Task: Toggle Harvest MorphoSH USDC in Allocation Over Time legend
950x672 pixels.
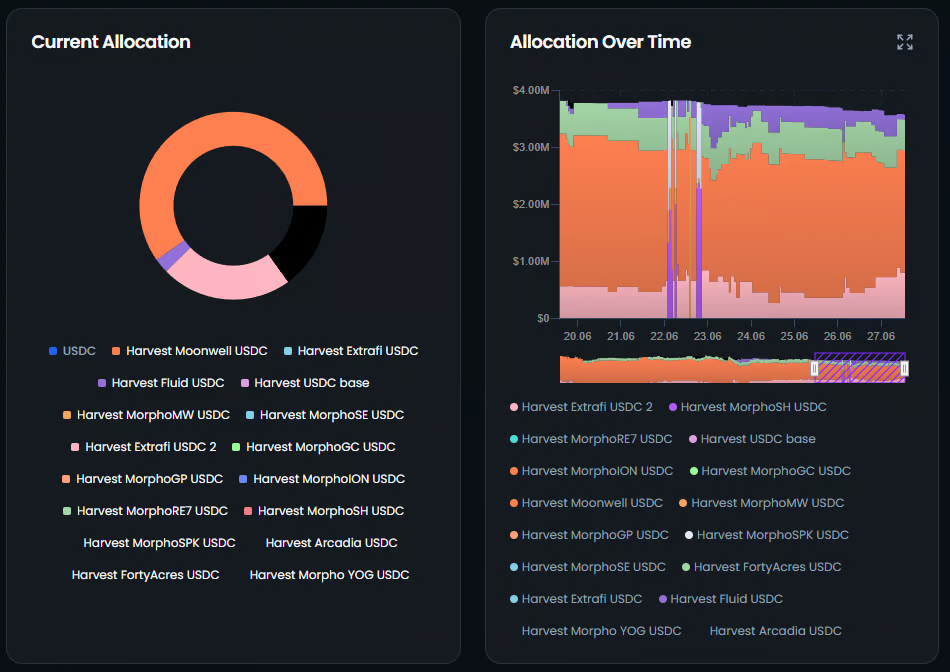Action: 748,407
